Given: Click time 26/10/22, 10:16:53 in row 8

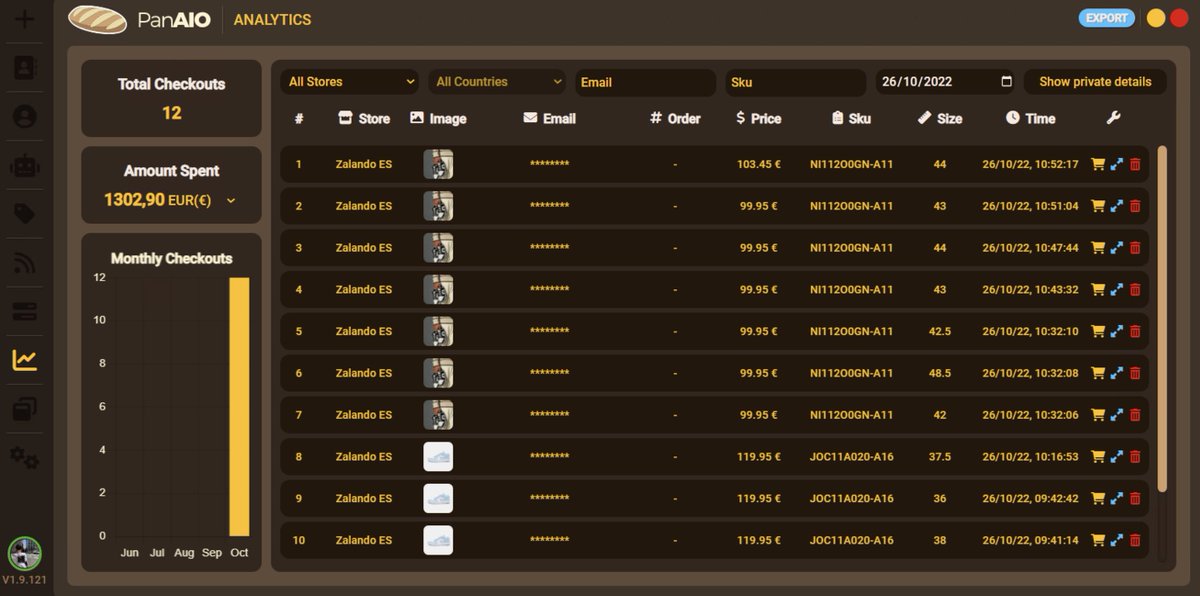Looking at the screenshot, I should coord(1031,457).
